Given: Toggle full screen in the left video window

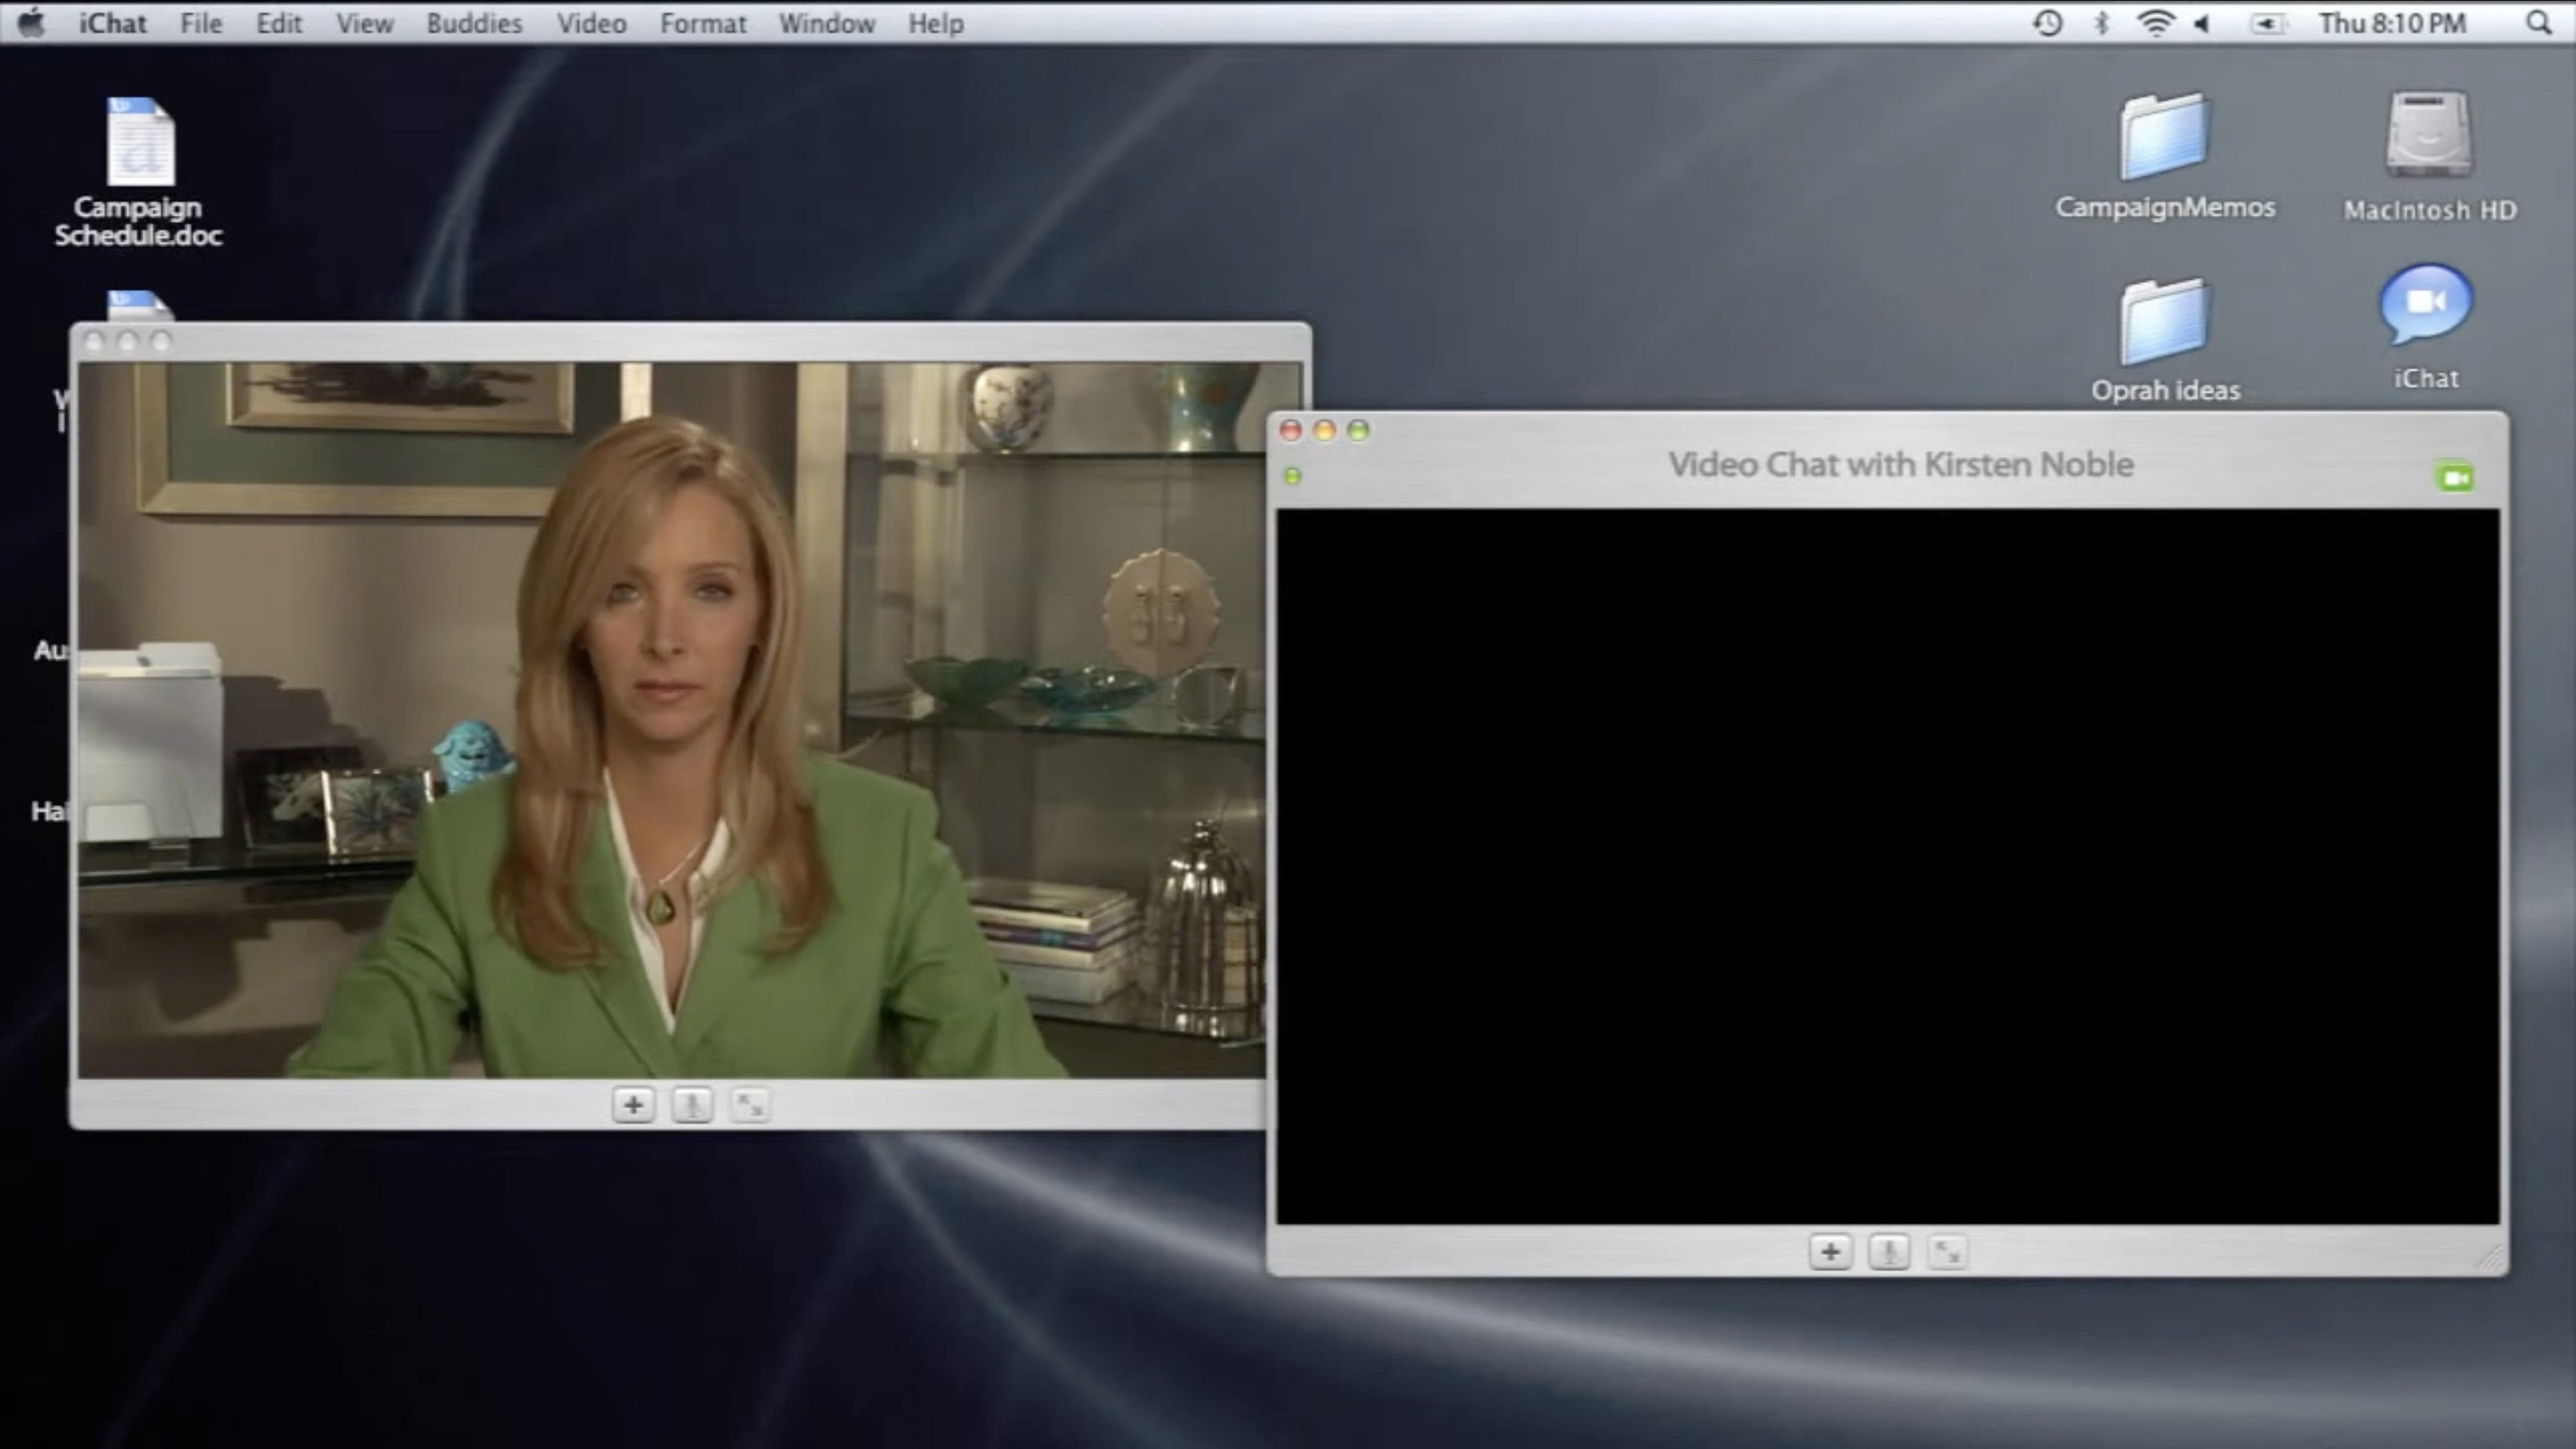Looking at the screenshot, I should coord(750,1105).
